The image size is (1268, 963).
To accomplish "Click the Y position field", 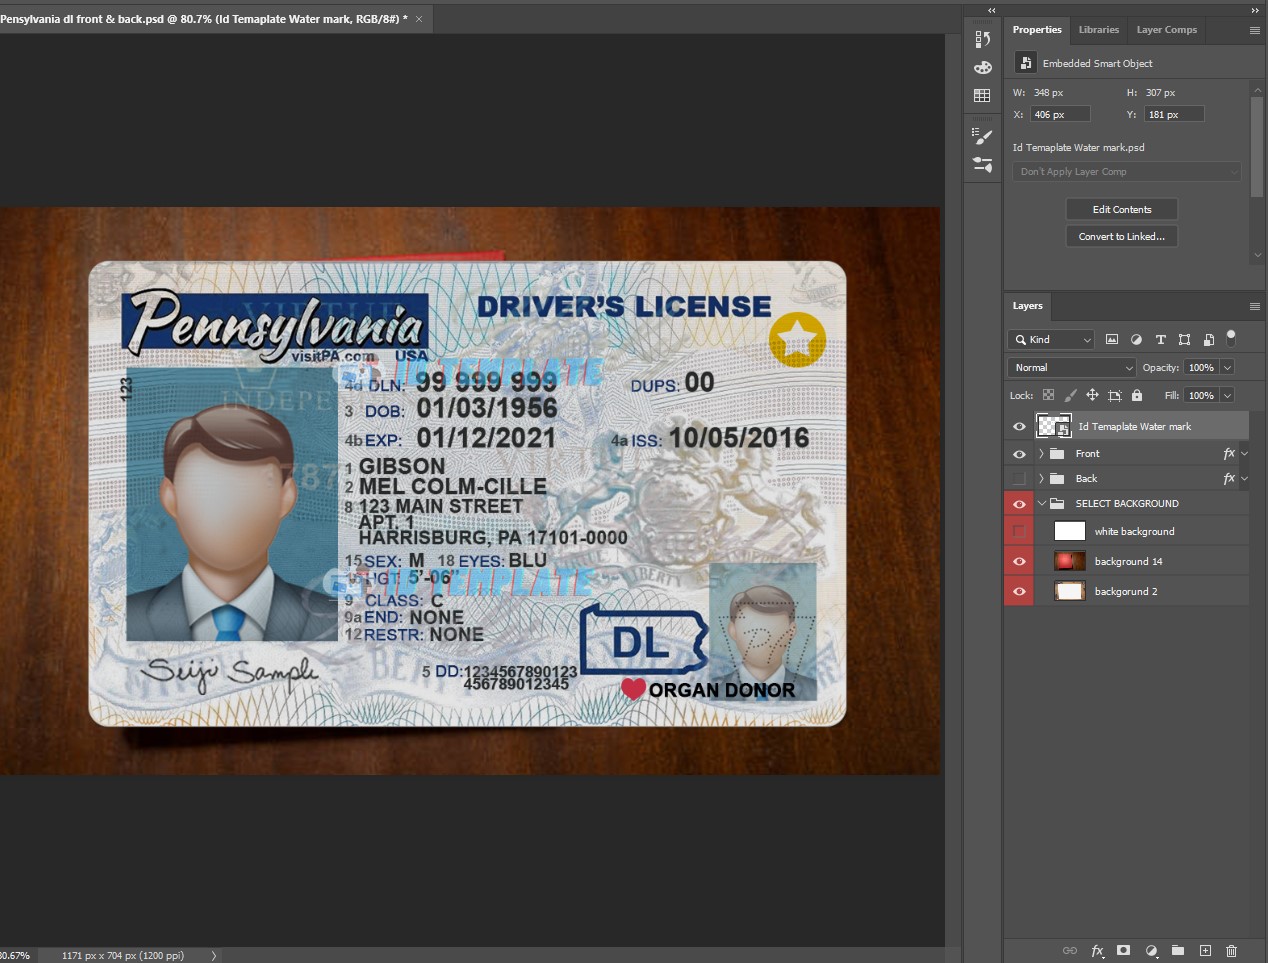I will [x=1174, y=115].
